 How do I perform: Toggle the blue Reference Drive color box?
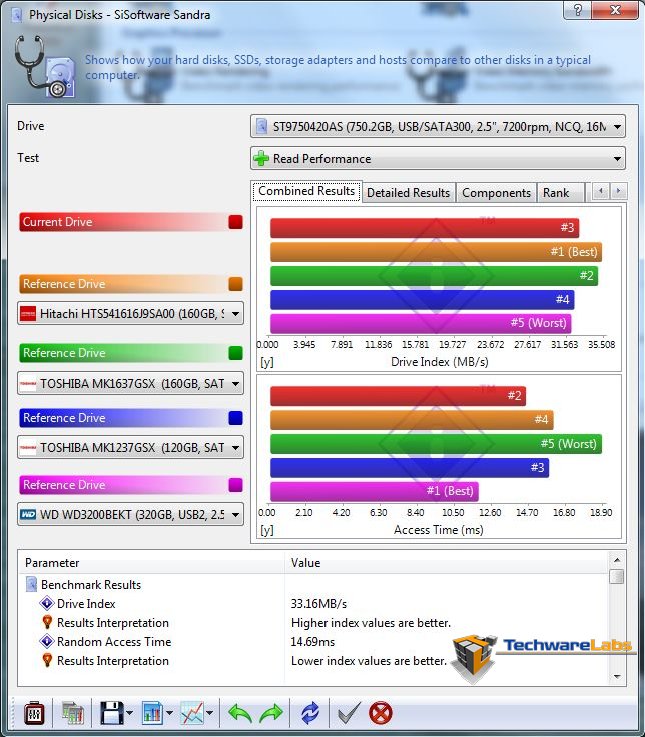click(x=236, y=418)
